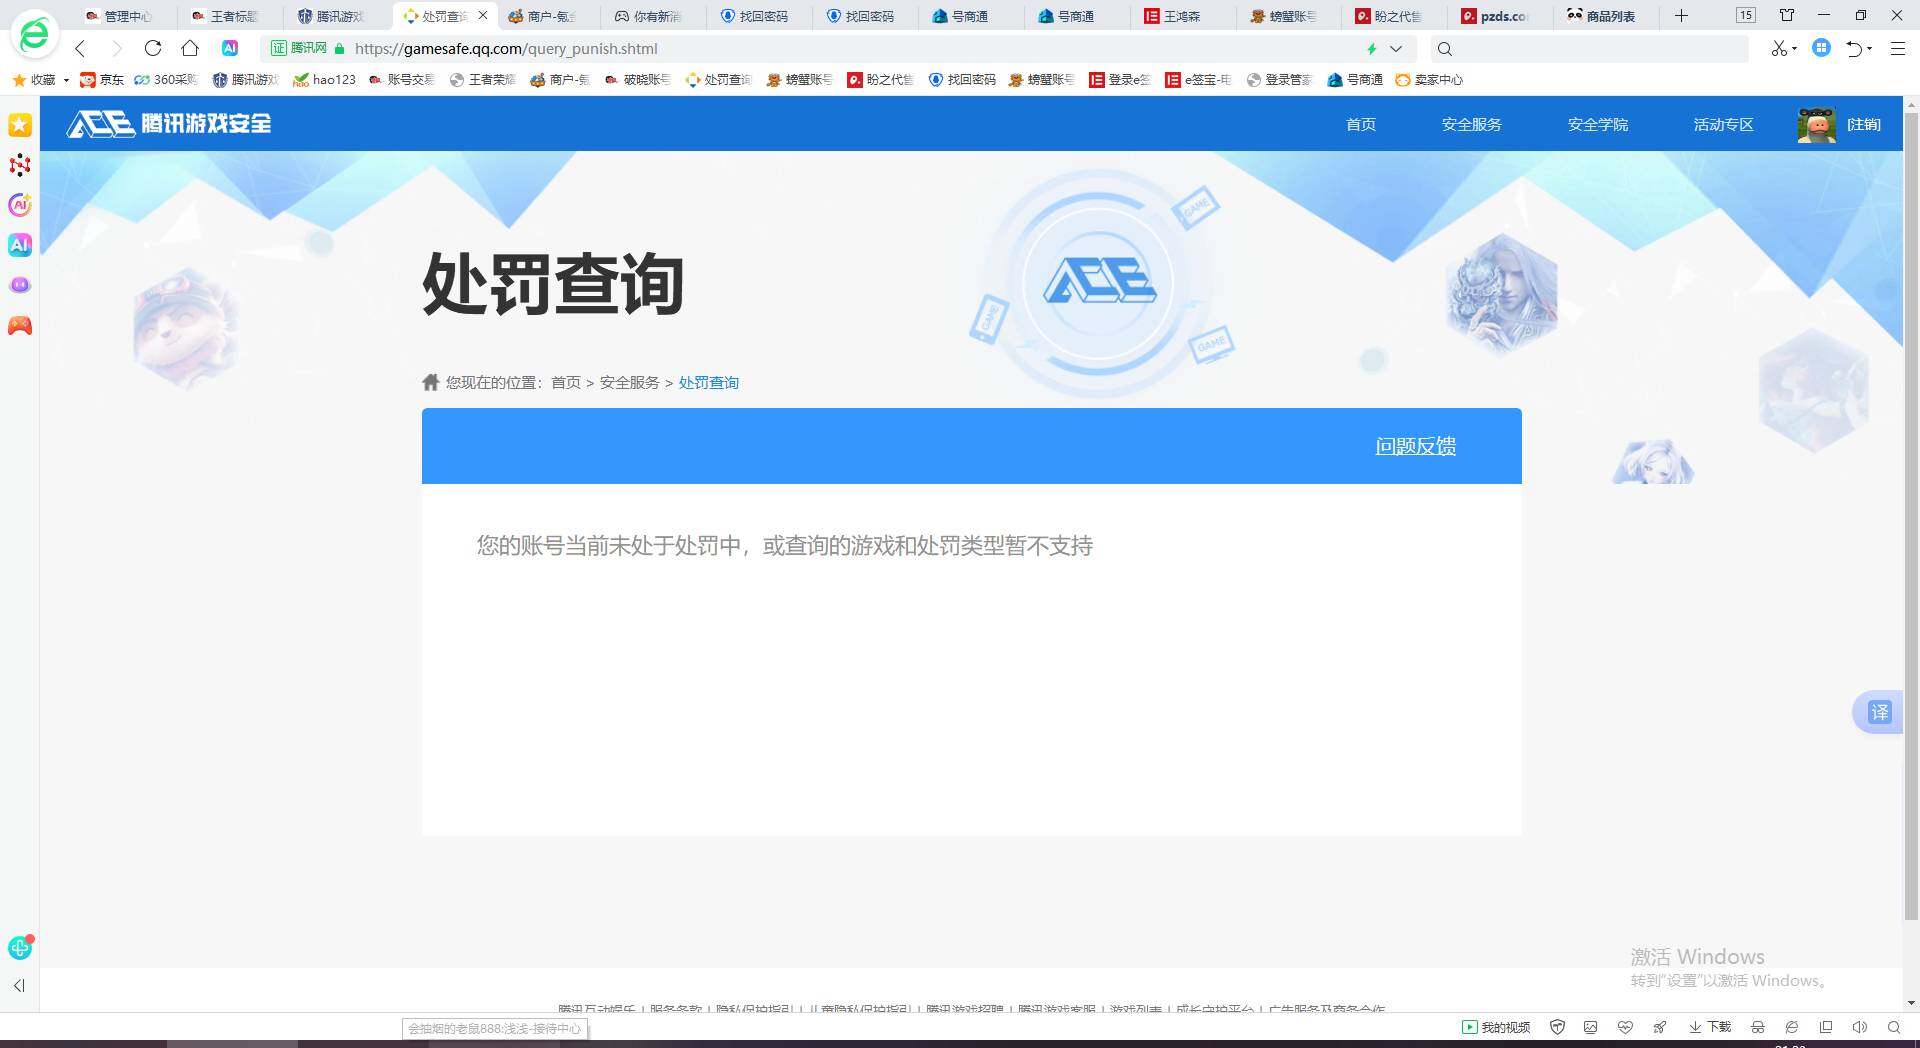
Task: Expand the address bar dropdown arrow
Action: point(1396,48)
